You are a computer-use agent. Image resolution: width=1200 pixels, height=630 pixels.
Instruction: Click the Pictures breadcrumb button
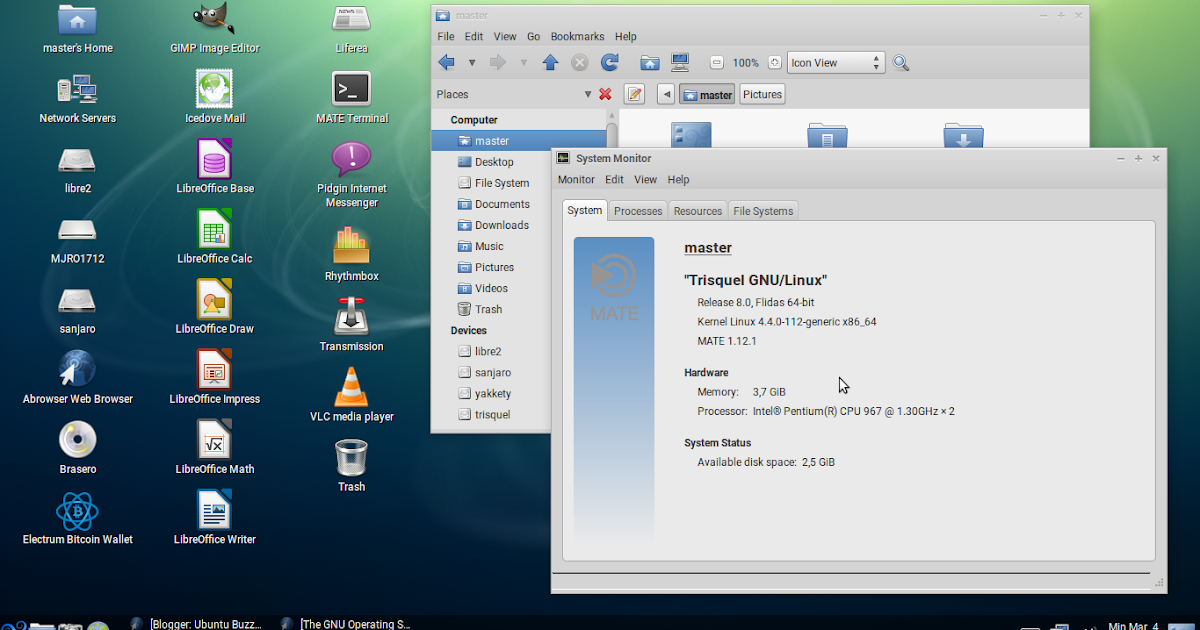point(762,93)
